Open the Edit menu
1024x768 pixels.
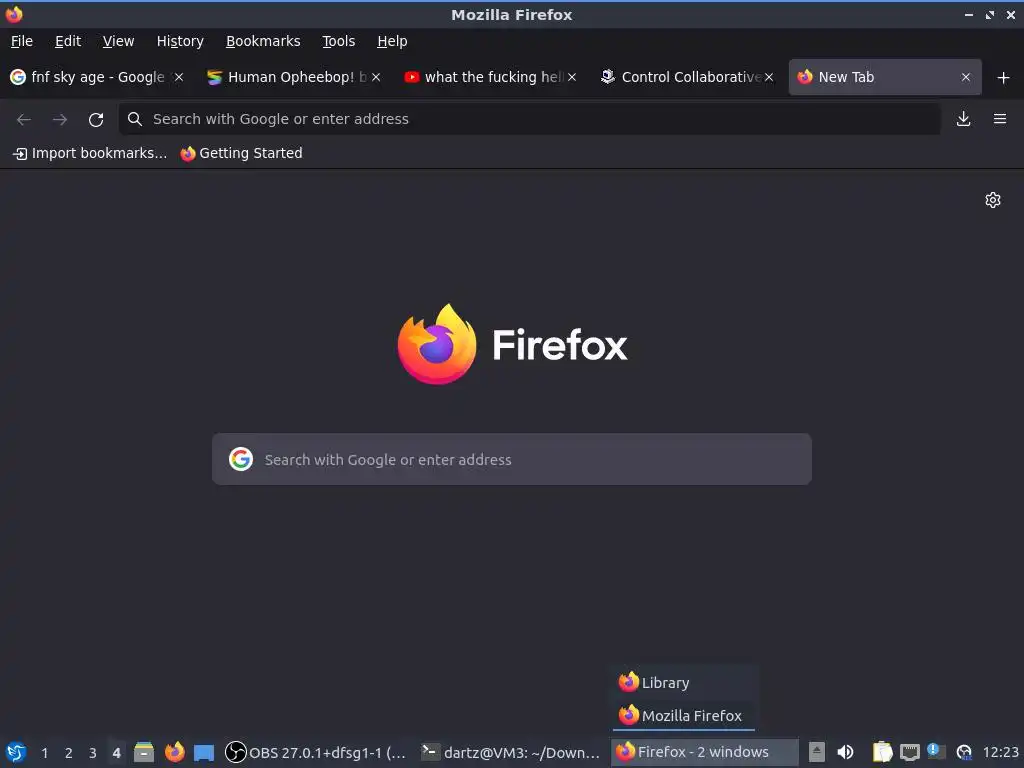[68, 41]
